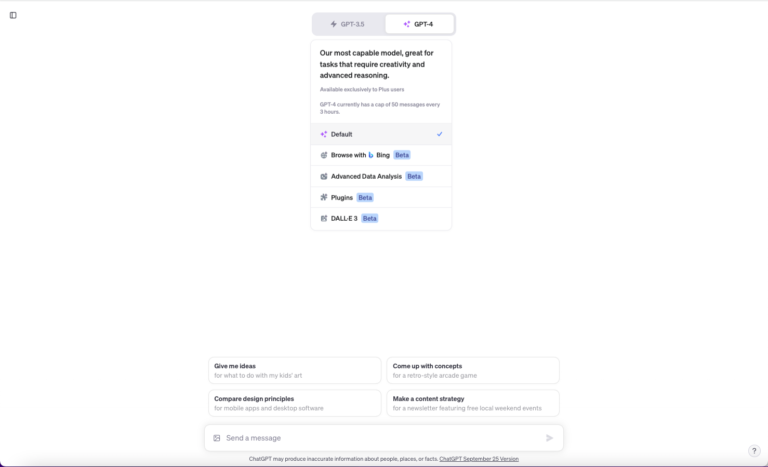Image resolution: width=768 pixels, height=467 pixels.
Task: Click the sparkle icon next to Default
Action: tap(324, 134)
